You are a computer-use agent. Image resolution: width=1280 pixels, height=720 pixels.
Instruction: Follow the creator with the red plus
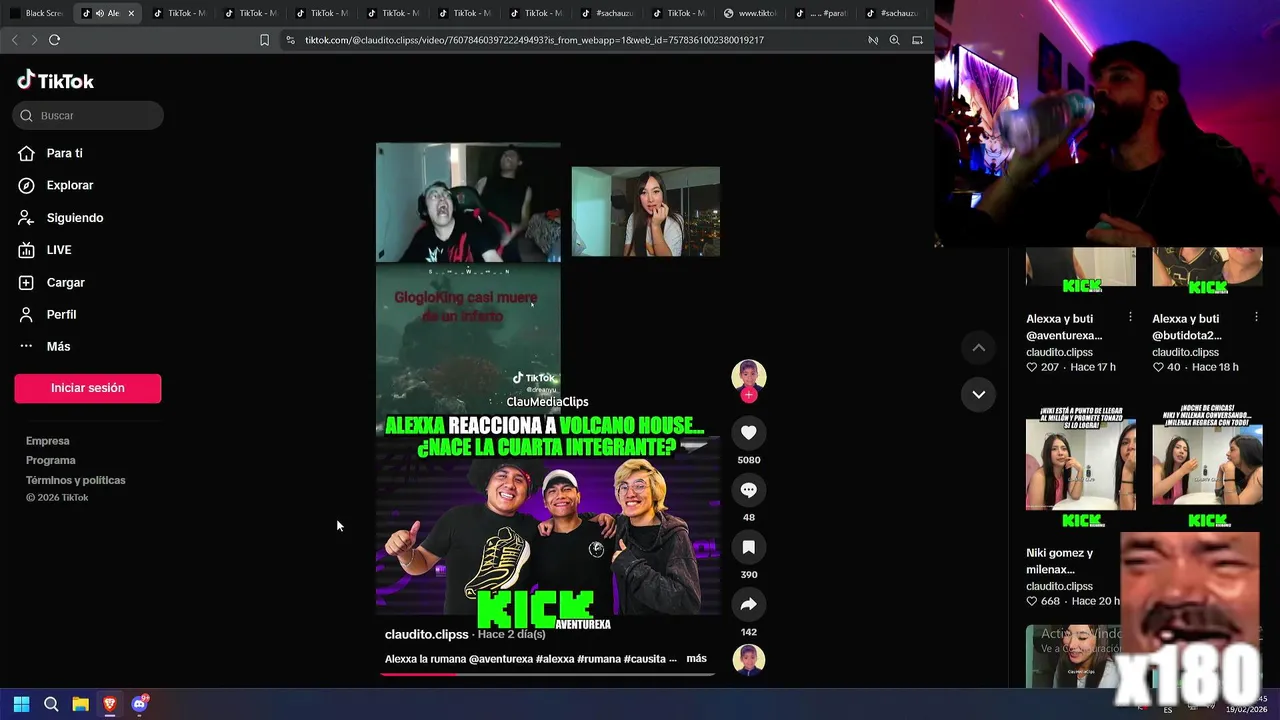click(x=748, y=395)
